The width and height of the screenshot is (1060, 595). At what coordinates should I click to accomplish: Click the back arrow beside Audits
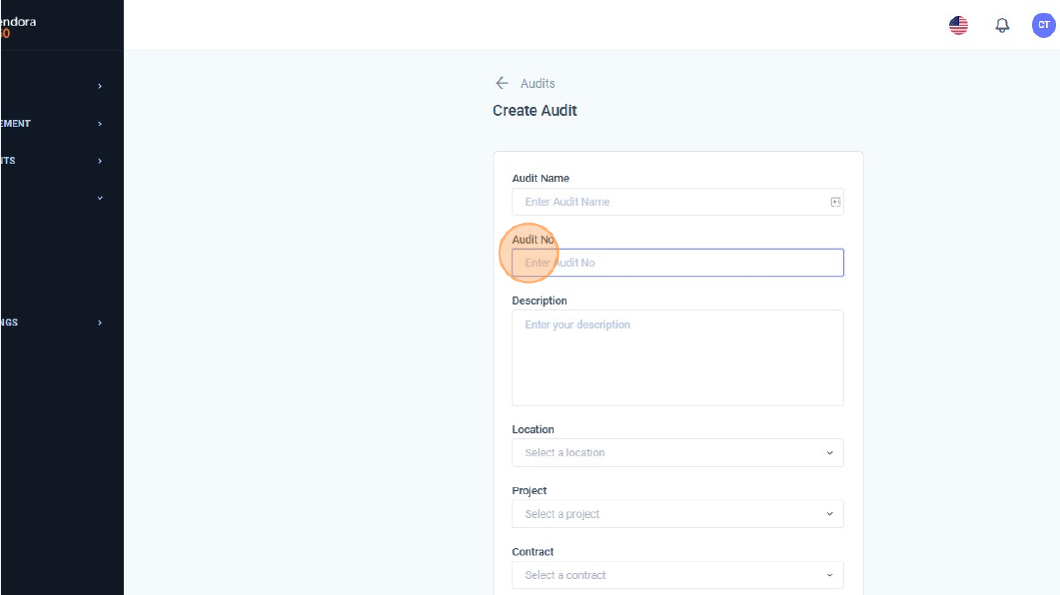coord(502,83)
